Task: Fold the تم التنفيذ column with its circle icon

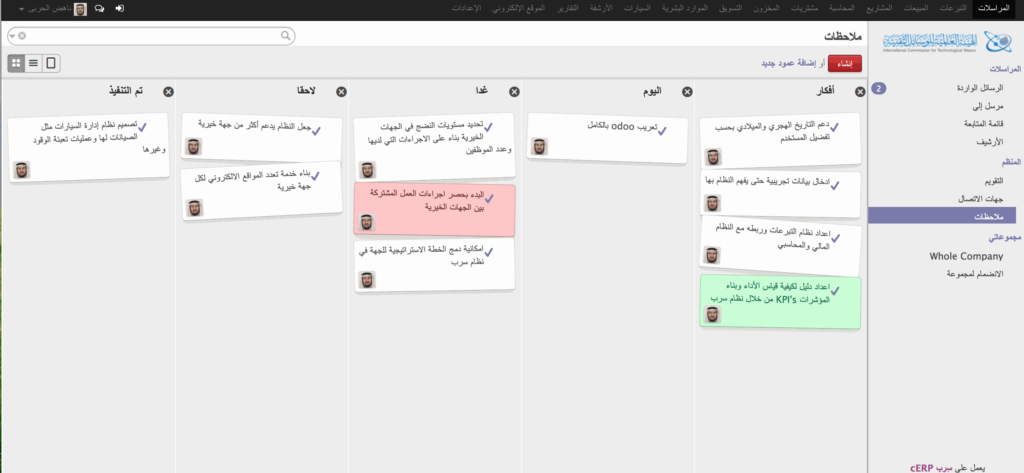Action: (x=168, y=92)
